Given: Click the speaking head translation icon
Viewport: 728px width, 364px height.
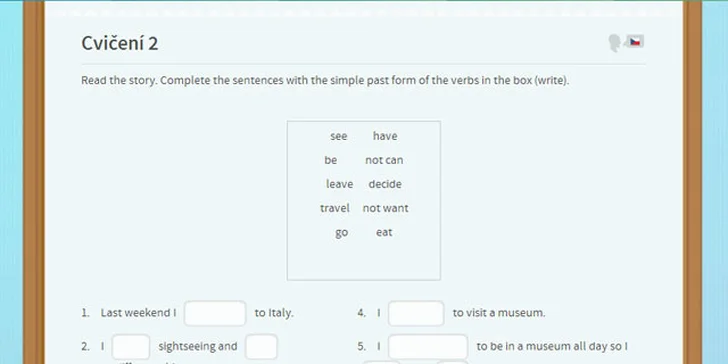Looking at the screenshot, I should coord(615,43).
